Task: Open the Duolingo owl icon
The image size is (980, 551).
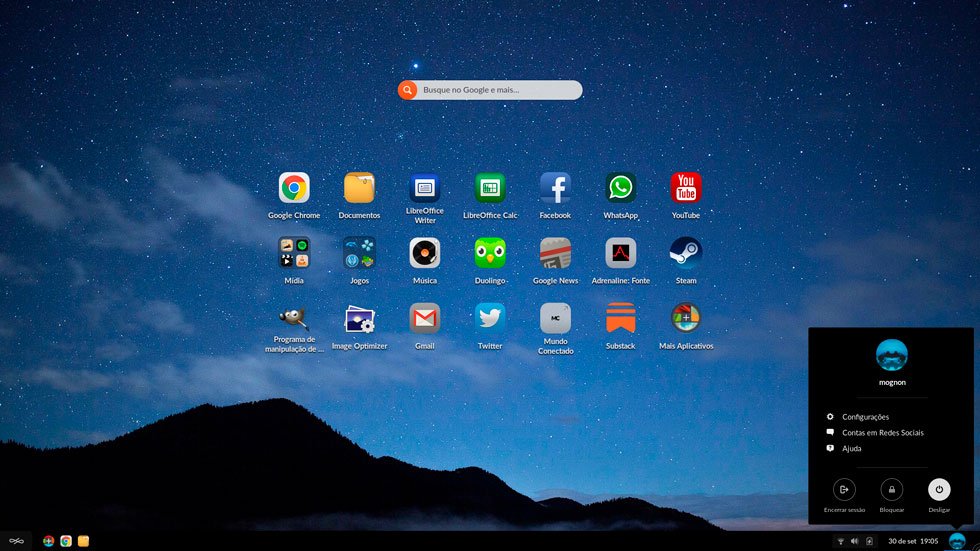Action: [490, 253]
